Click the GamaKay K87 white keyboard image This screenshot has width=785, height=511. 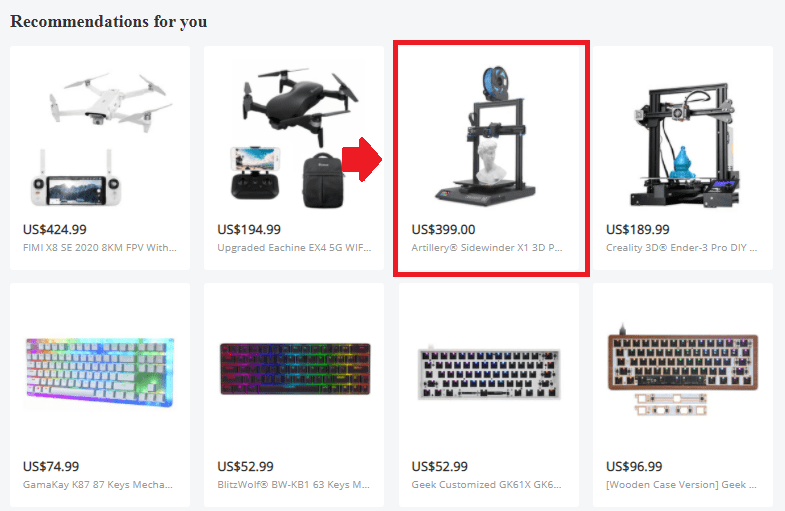(100, 373)
